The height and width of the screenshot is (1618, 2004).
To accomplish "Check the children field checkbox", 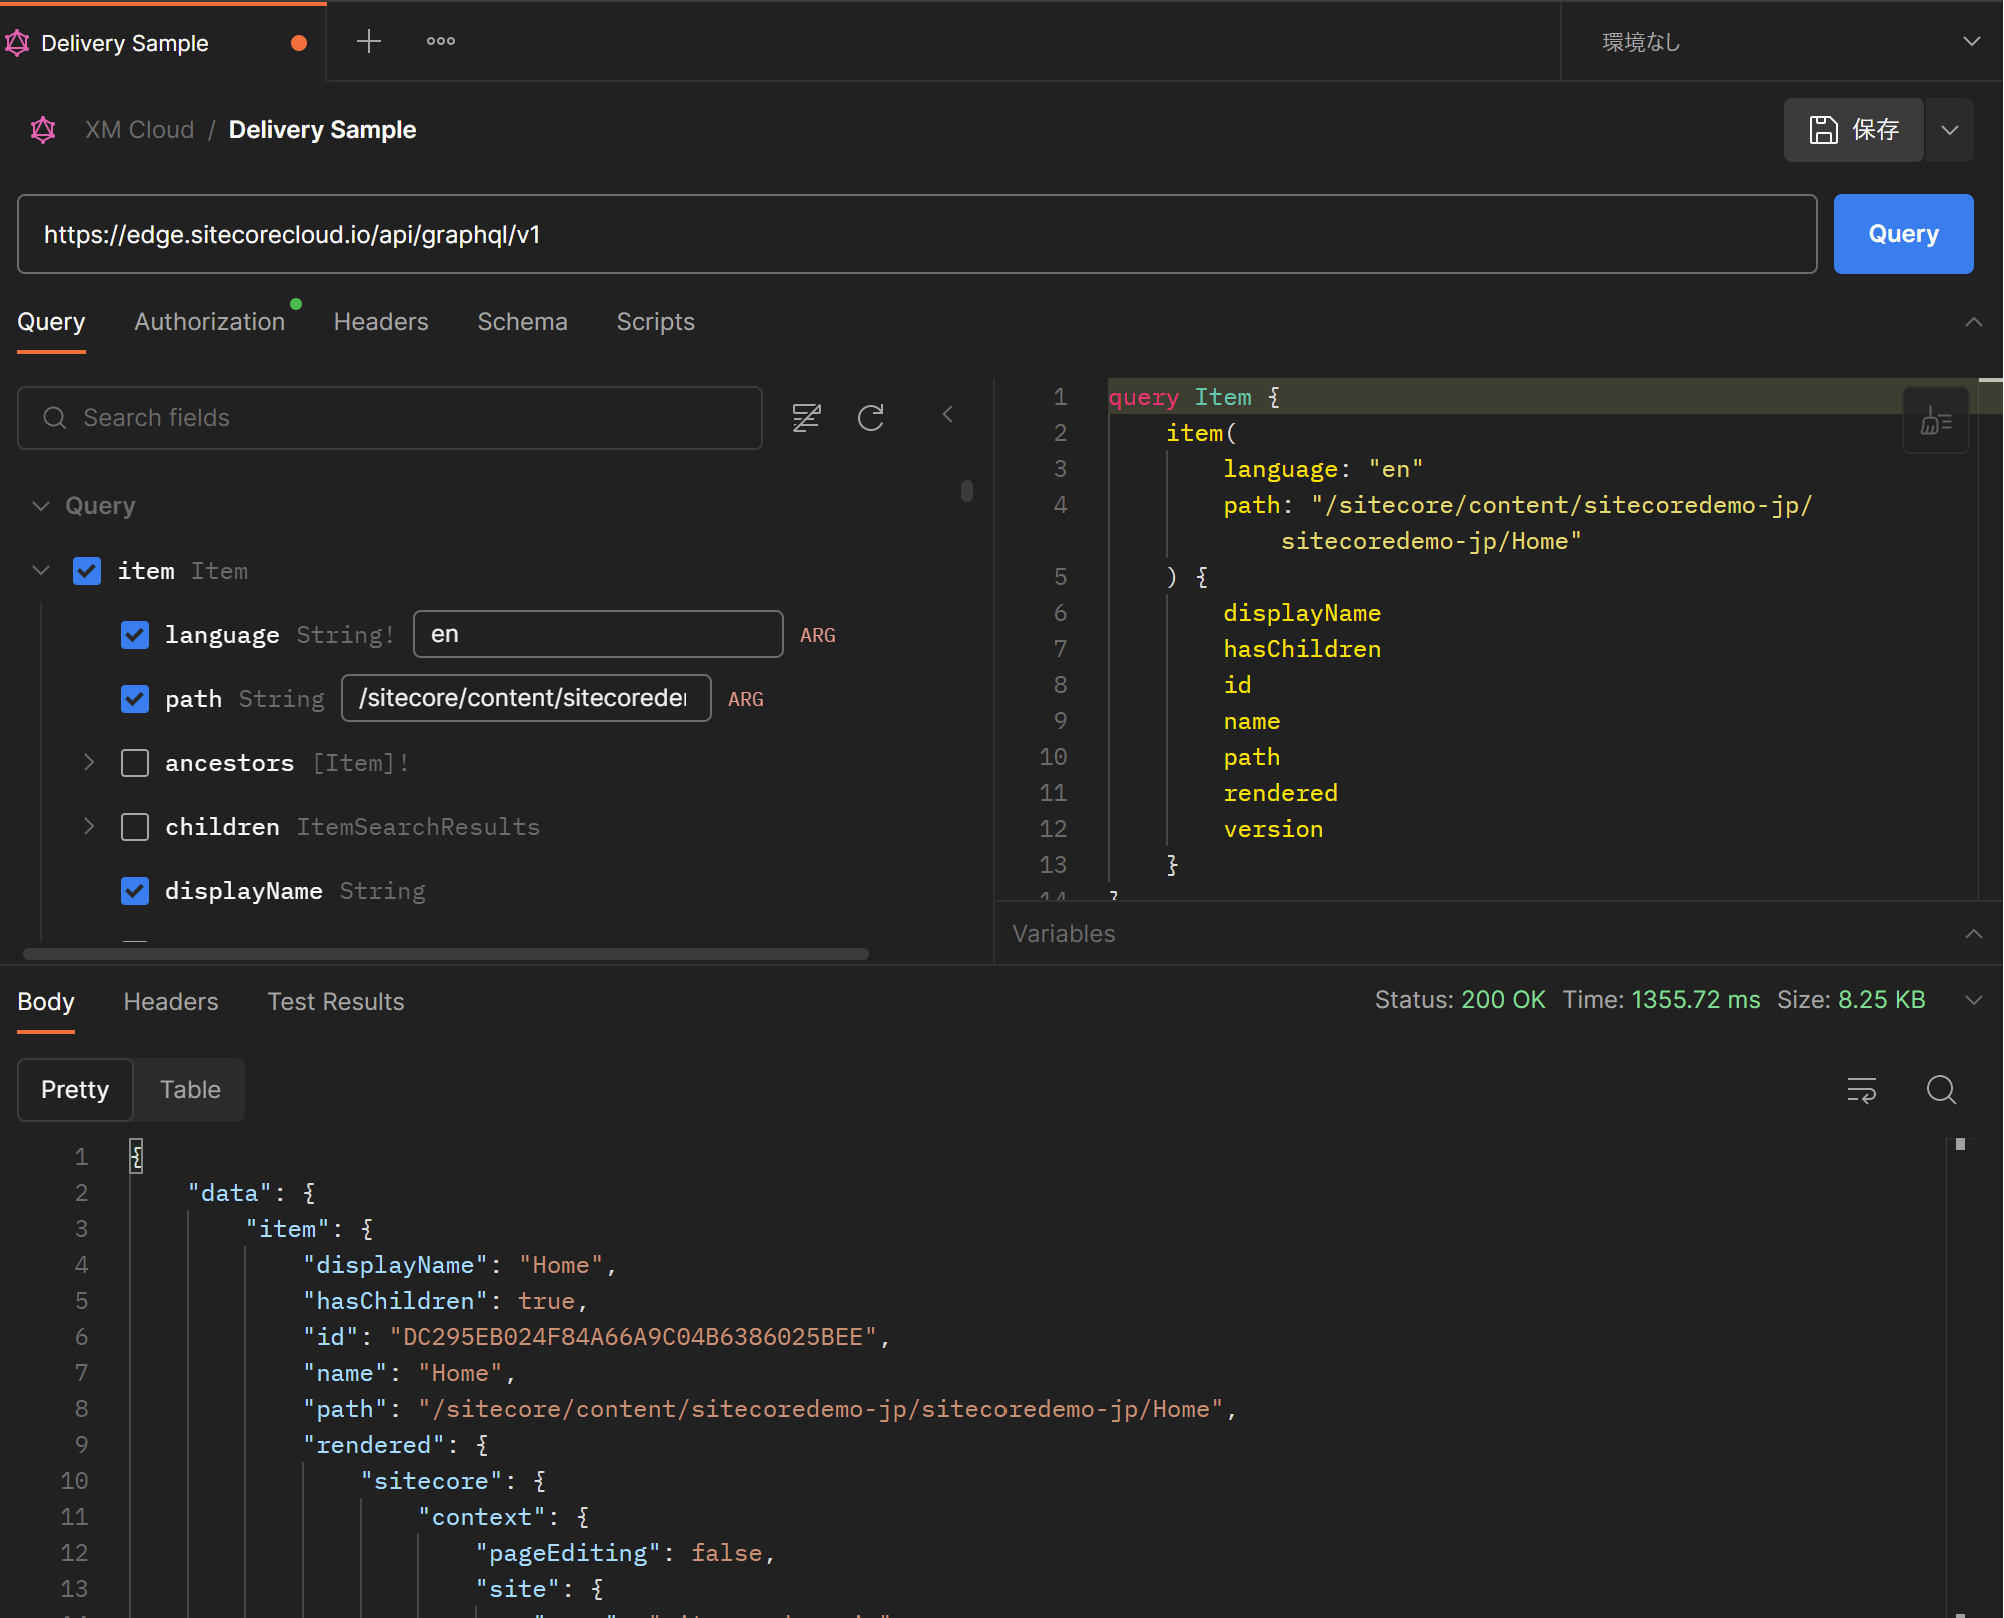I will click(135, 827).
